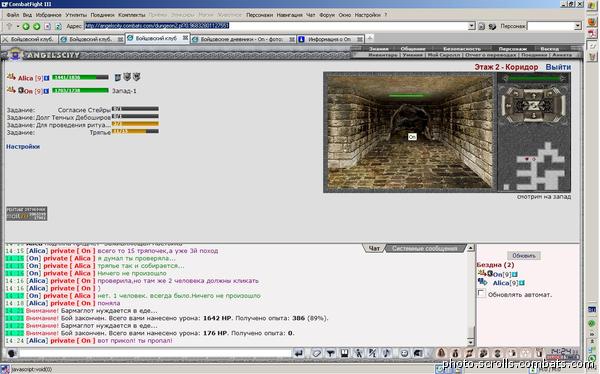This screenshot has height=374, width=600.
Task: Expand the 'Персонаж' combo box
Action: [577, 26]
